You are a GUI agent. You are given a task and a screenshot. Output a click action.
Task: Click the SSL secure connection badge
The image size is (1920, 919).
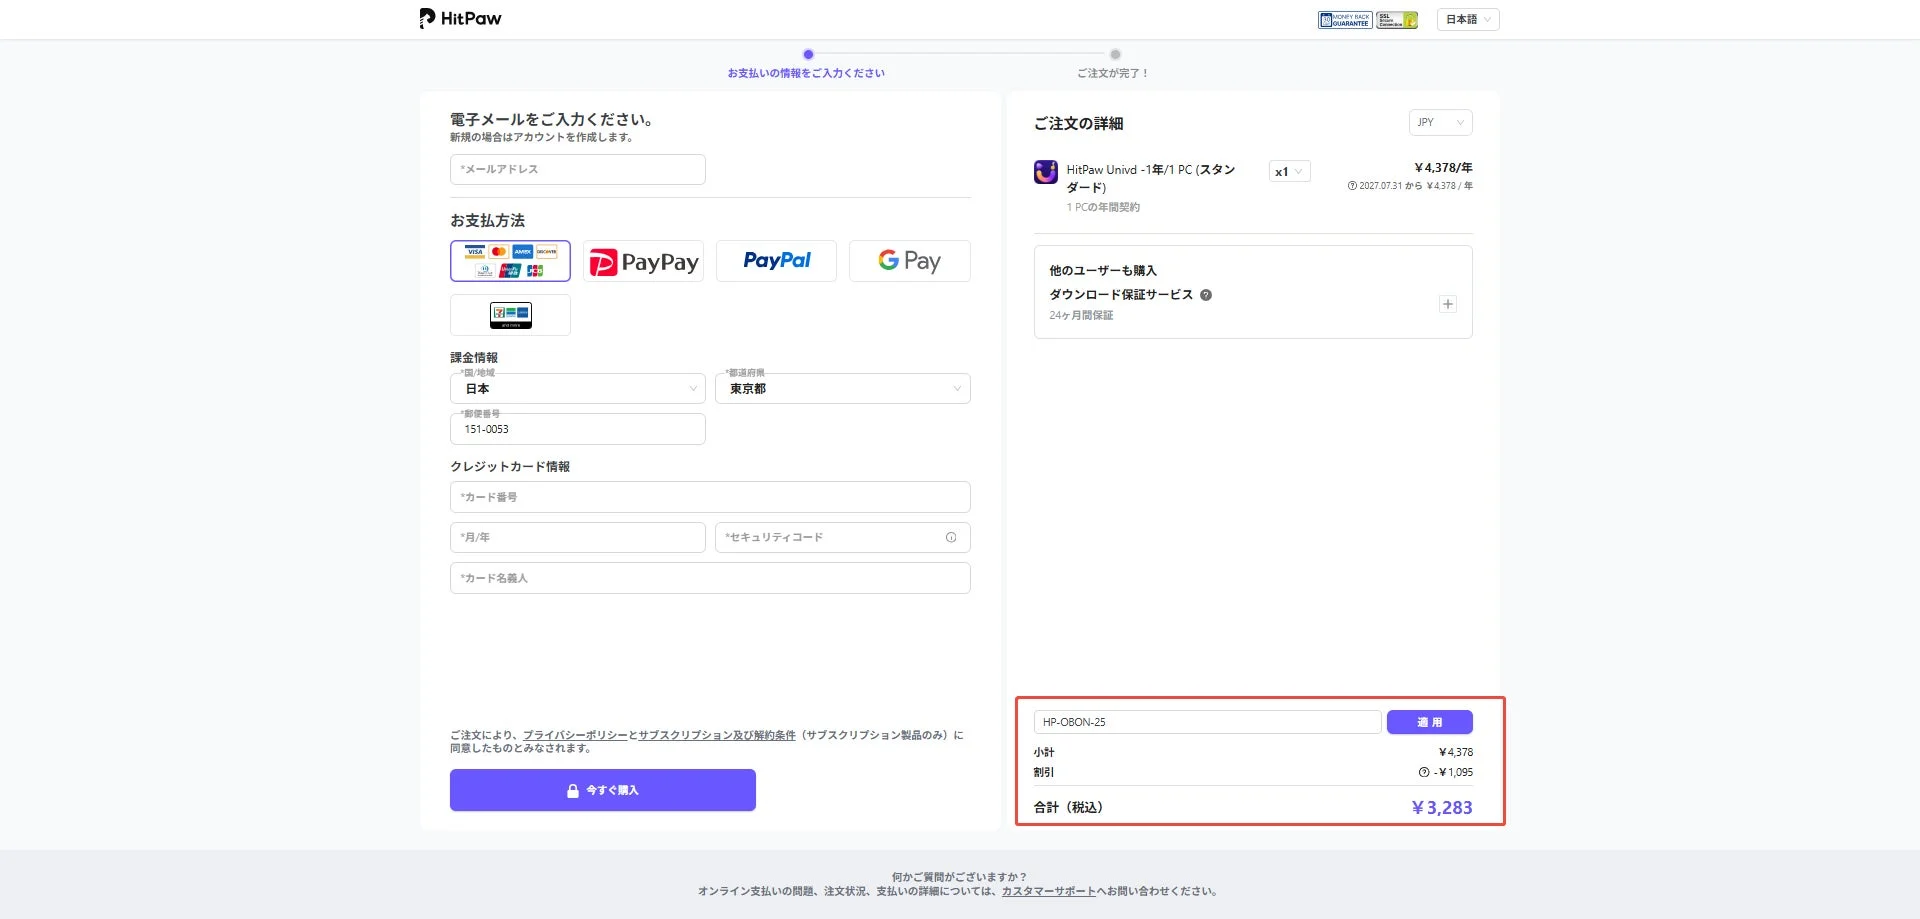point(1397,20)
